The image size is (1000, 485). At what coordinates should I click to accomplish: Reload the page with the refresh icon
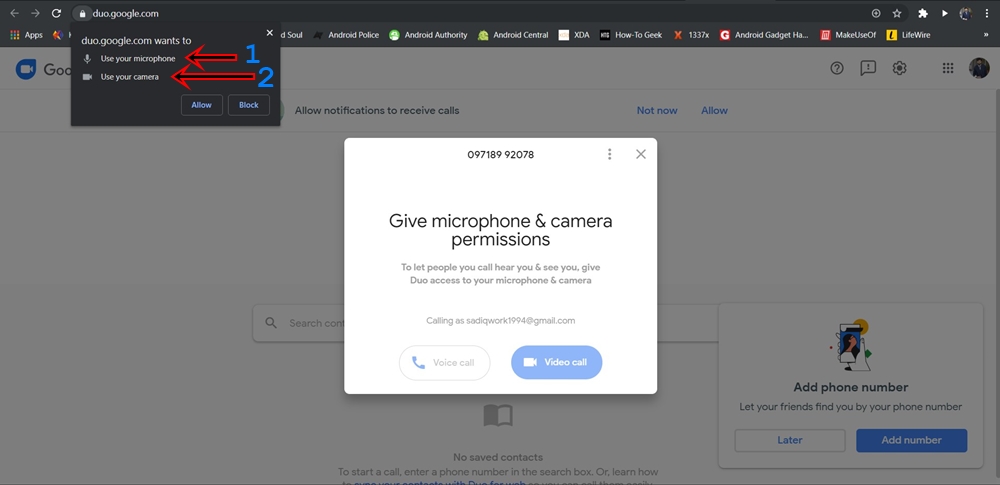(x=57, y=13)
